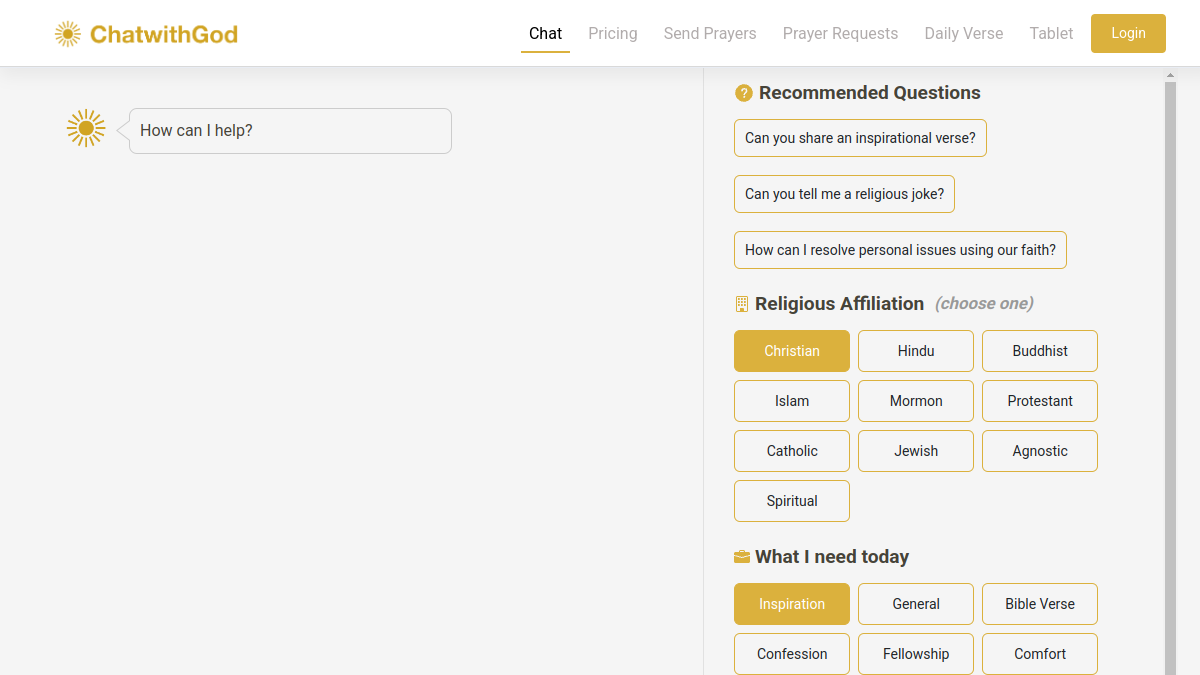Click the scrollbar up arrow
Screen dimensions: 1200x675
coord(1171,75)
